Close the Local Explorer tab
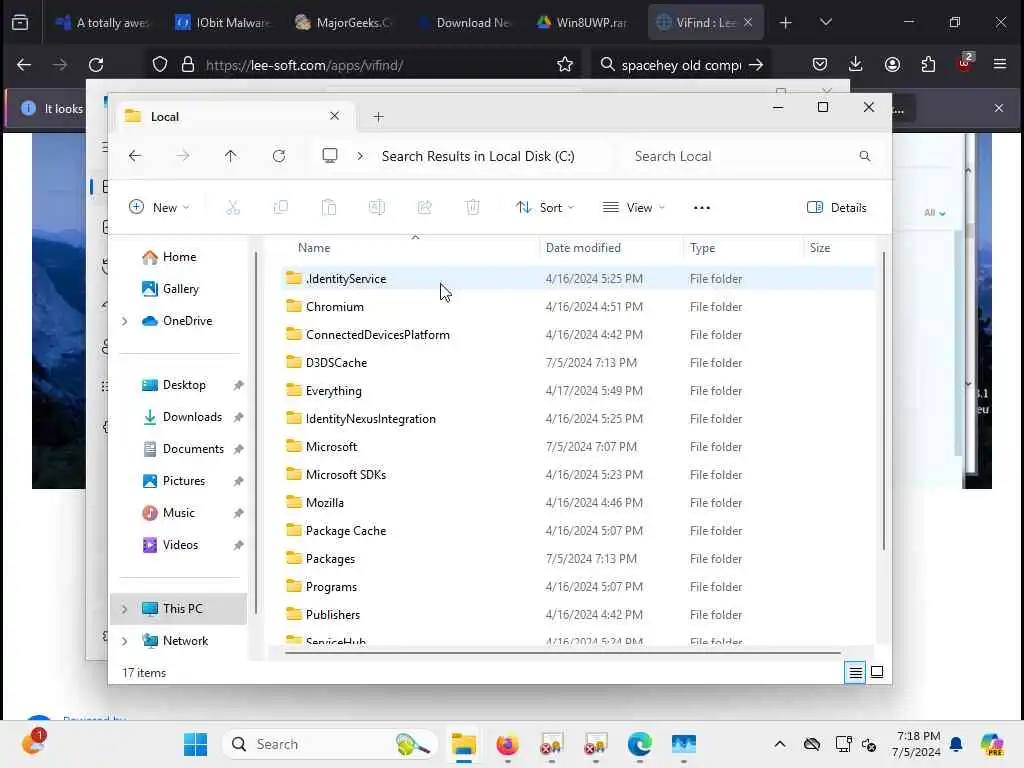Screen dimensions: 1024x768 coord(334,116)
